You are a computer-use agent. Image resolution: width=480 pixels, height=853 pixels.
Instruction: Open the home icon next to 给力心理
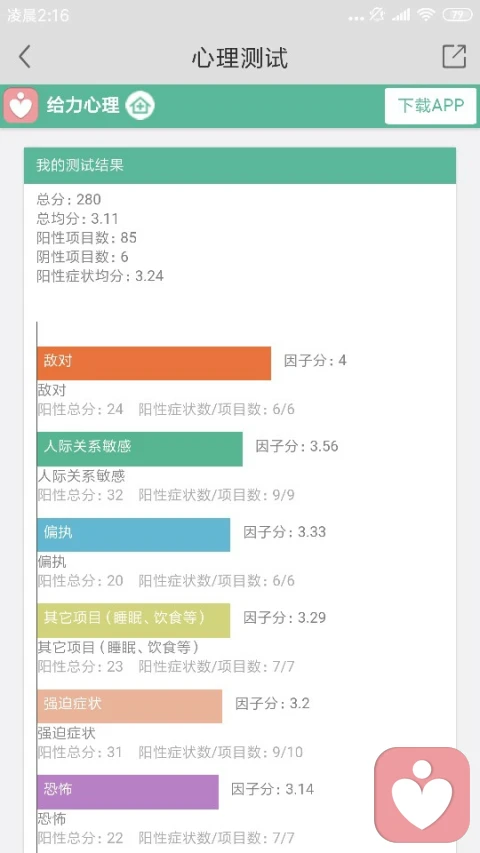pos(140,106)
